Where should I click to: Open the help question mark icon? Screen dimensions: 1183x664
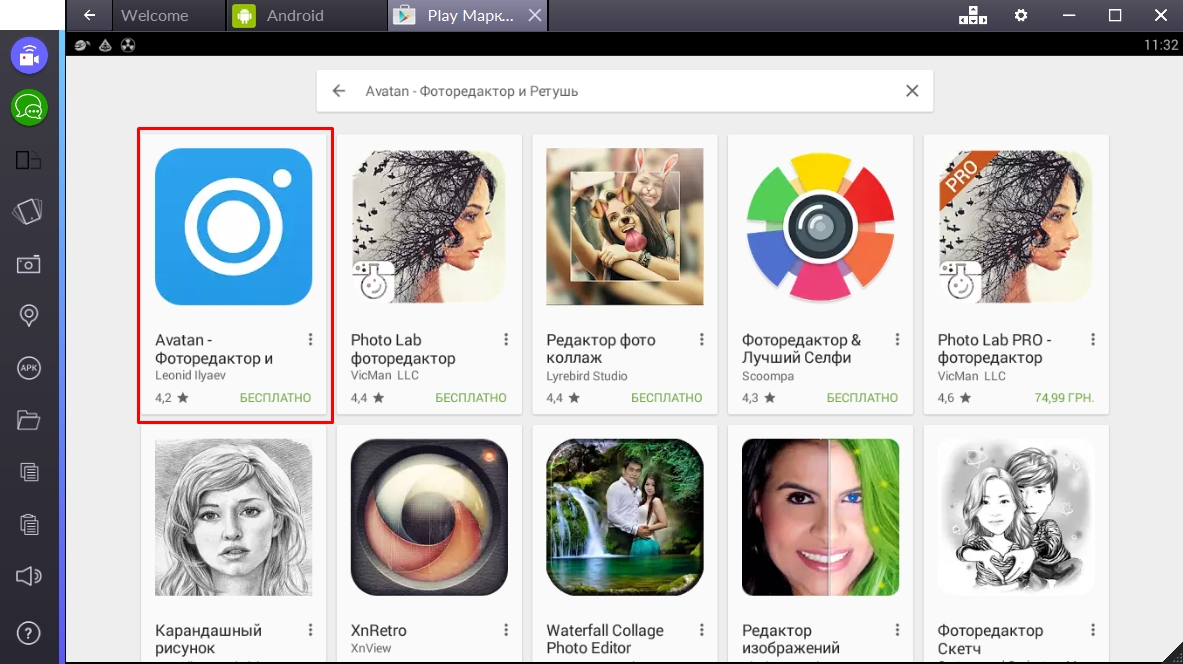pos(29,632)
